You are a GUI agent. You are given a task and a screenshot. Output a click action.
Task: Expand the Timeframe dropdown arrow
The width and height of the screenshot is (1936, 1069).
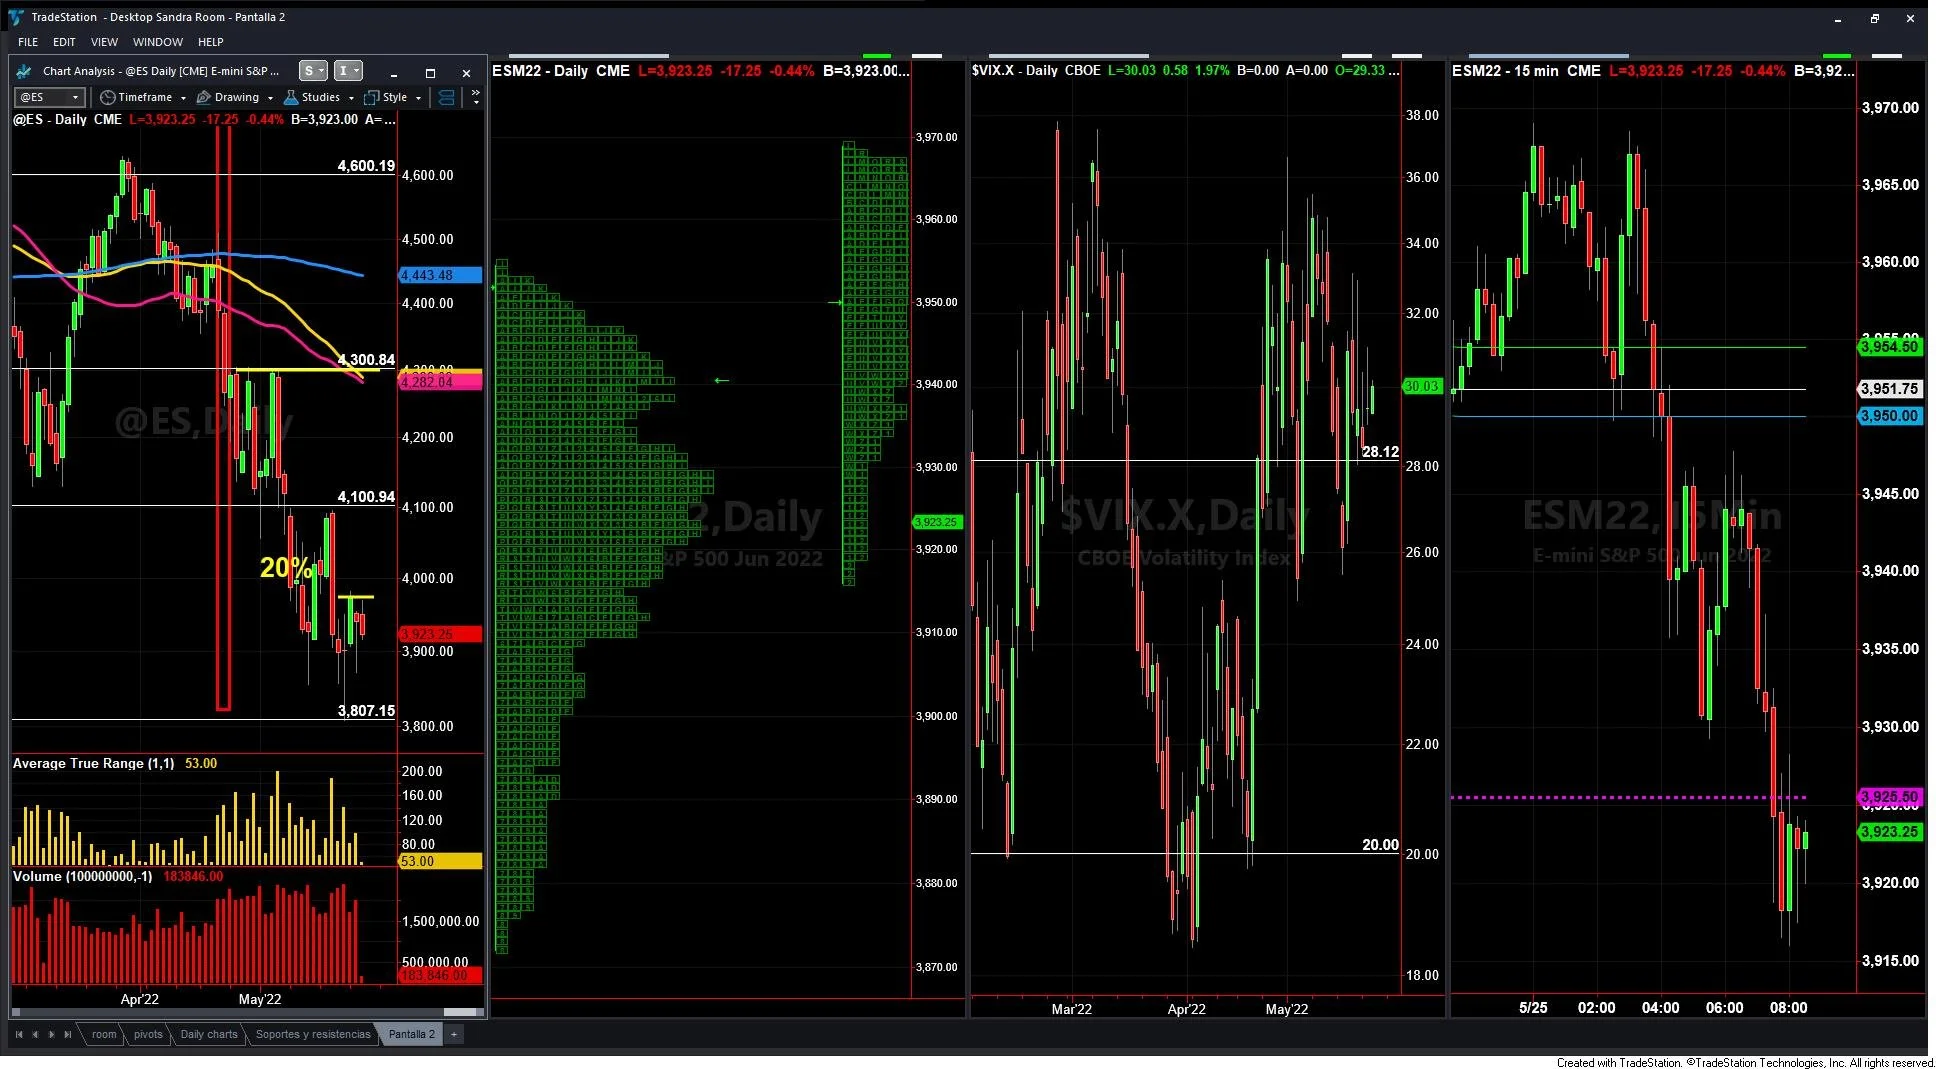[183, 98]
